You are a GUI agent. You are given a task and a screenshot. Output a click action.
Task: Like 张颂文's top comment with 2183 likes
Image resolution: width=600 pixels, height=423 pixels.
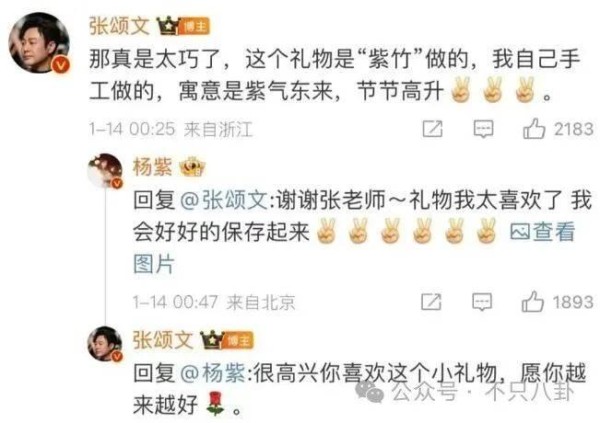[534, 129]
